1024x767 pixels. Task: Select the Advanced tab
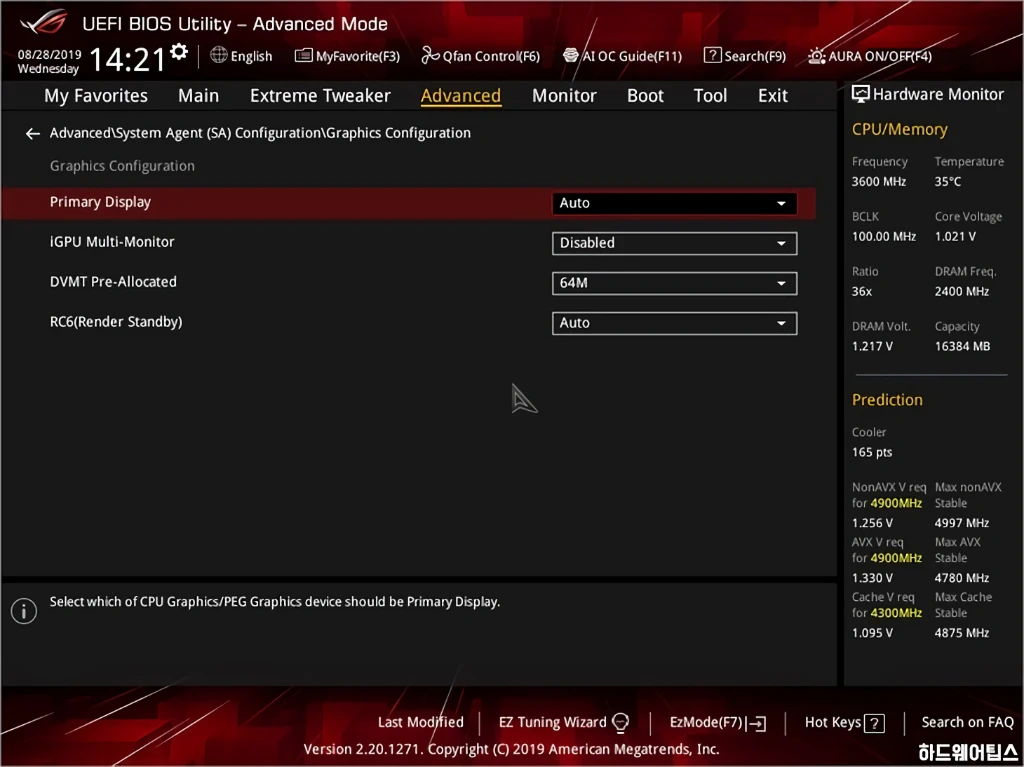[x=461, y=96]
